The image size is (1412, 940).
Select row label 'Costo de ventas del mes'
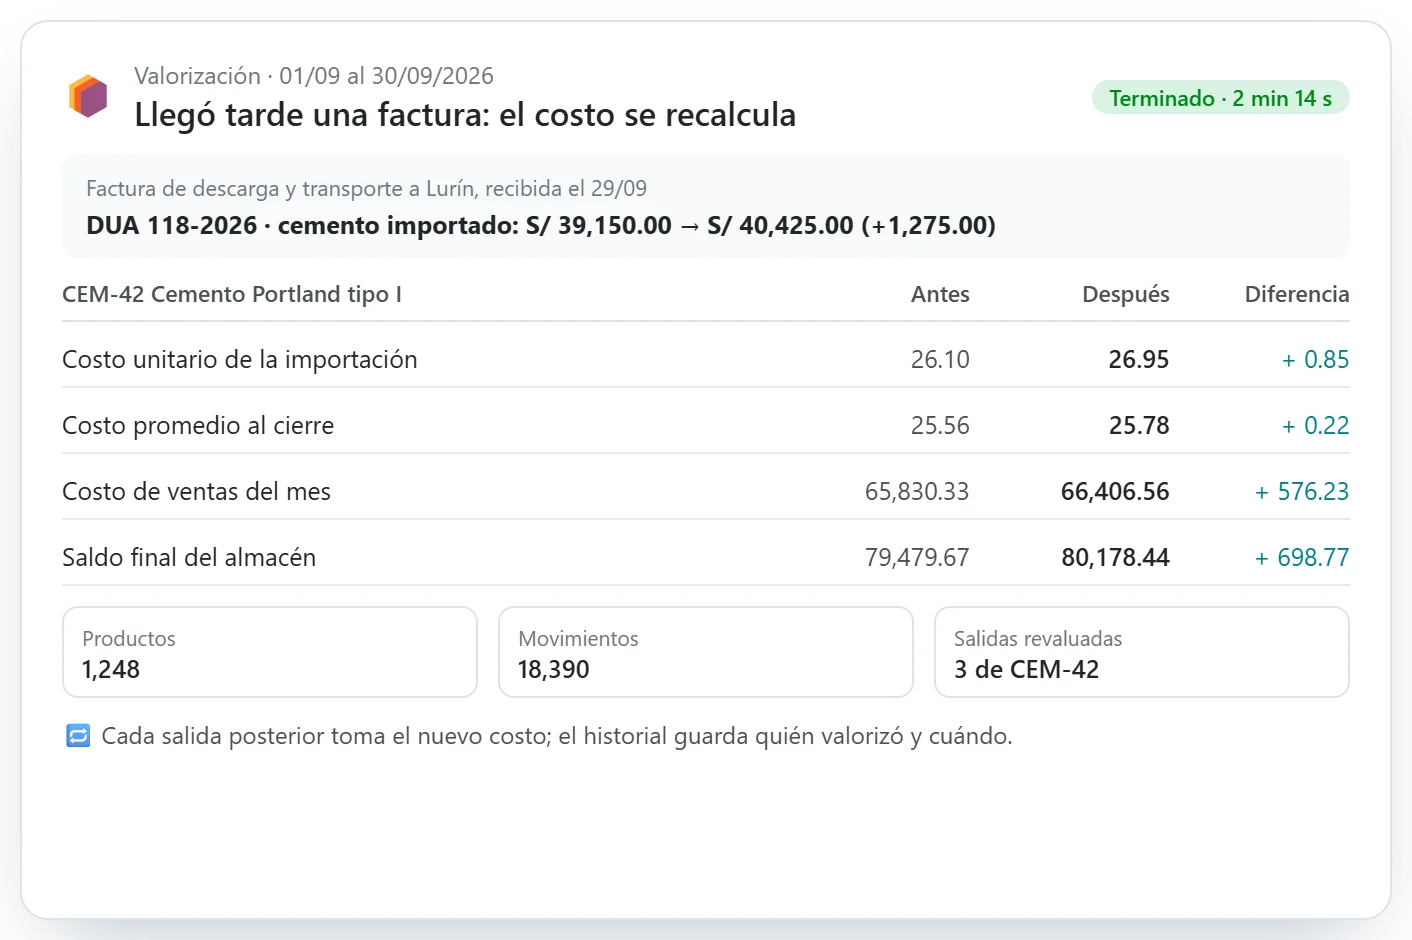196,491
